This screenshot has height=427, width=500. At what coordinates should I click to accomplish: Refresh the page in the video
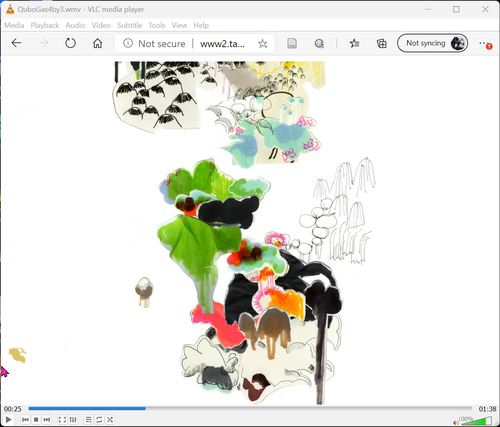pyautogui.click(x=70, y=43)
